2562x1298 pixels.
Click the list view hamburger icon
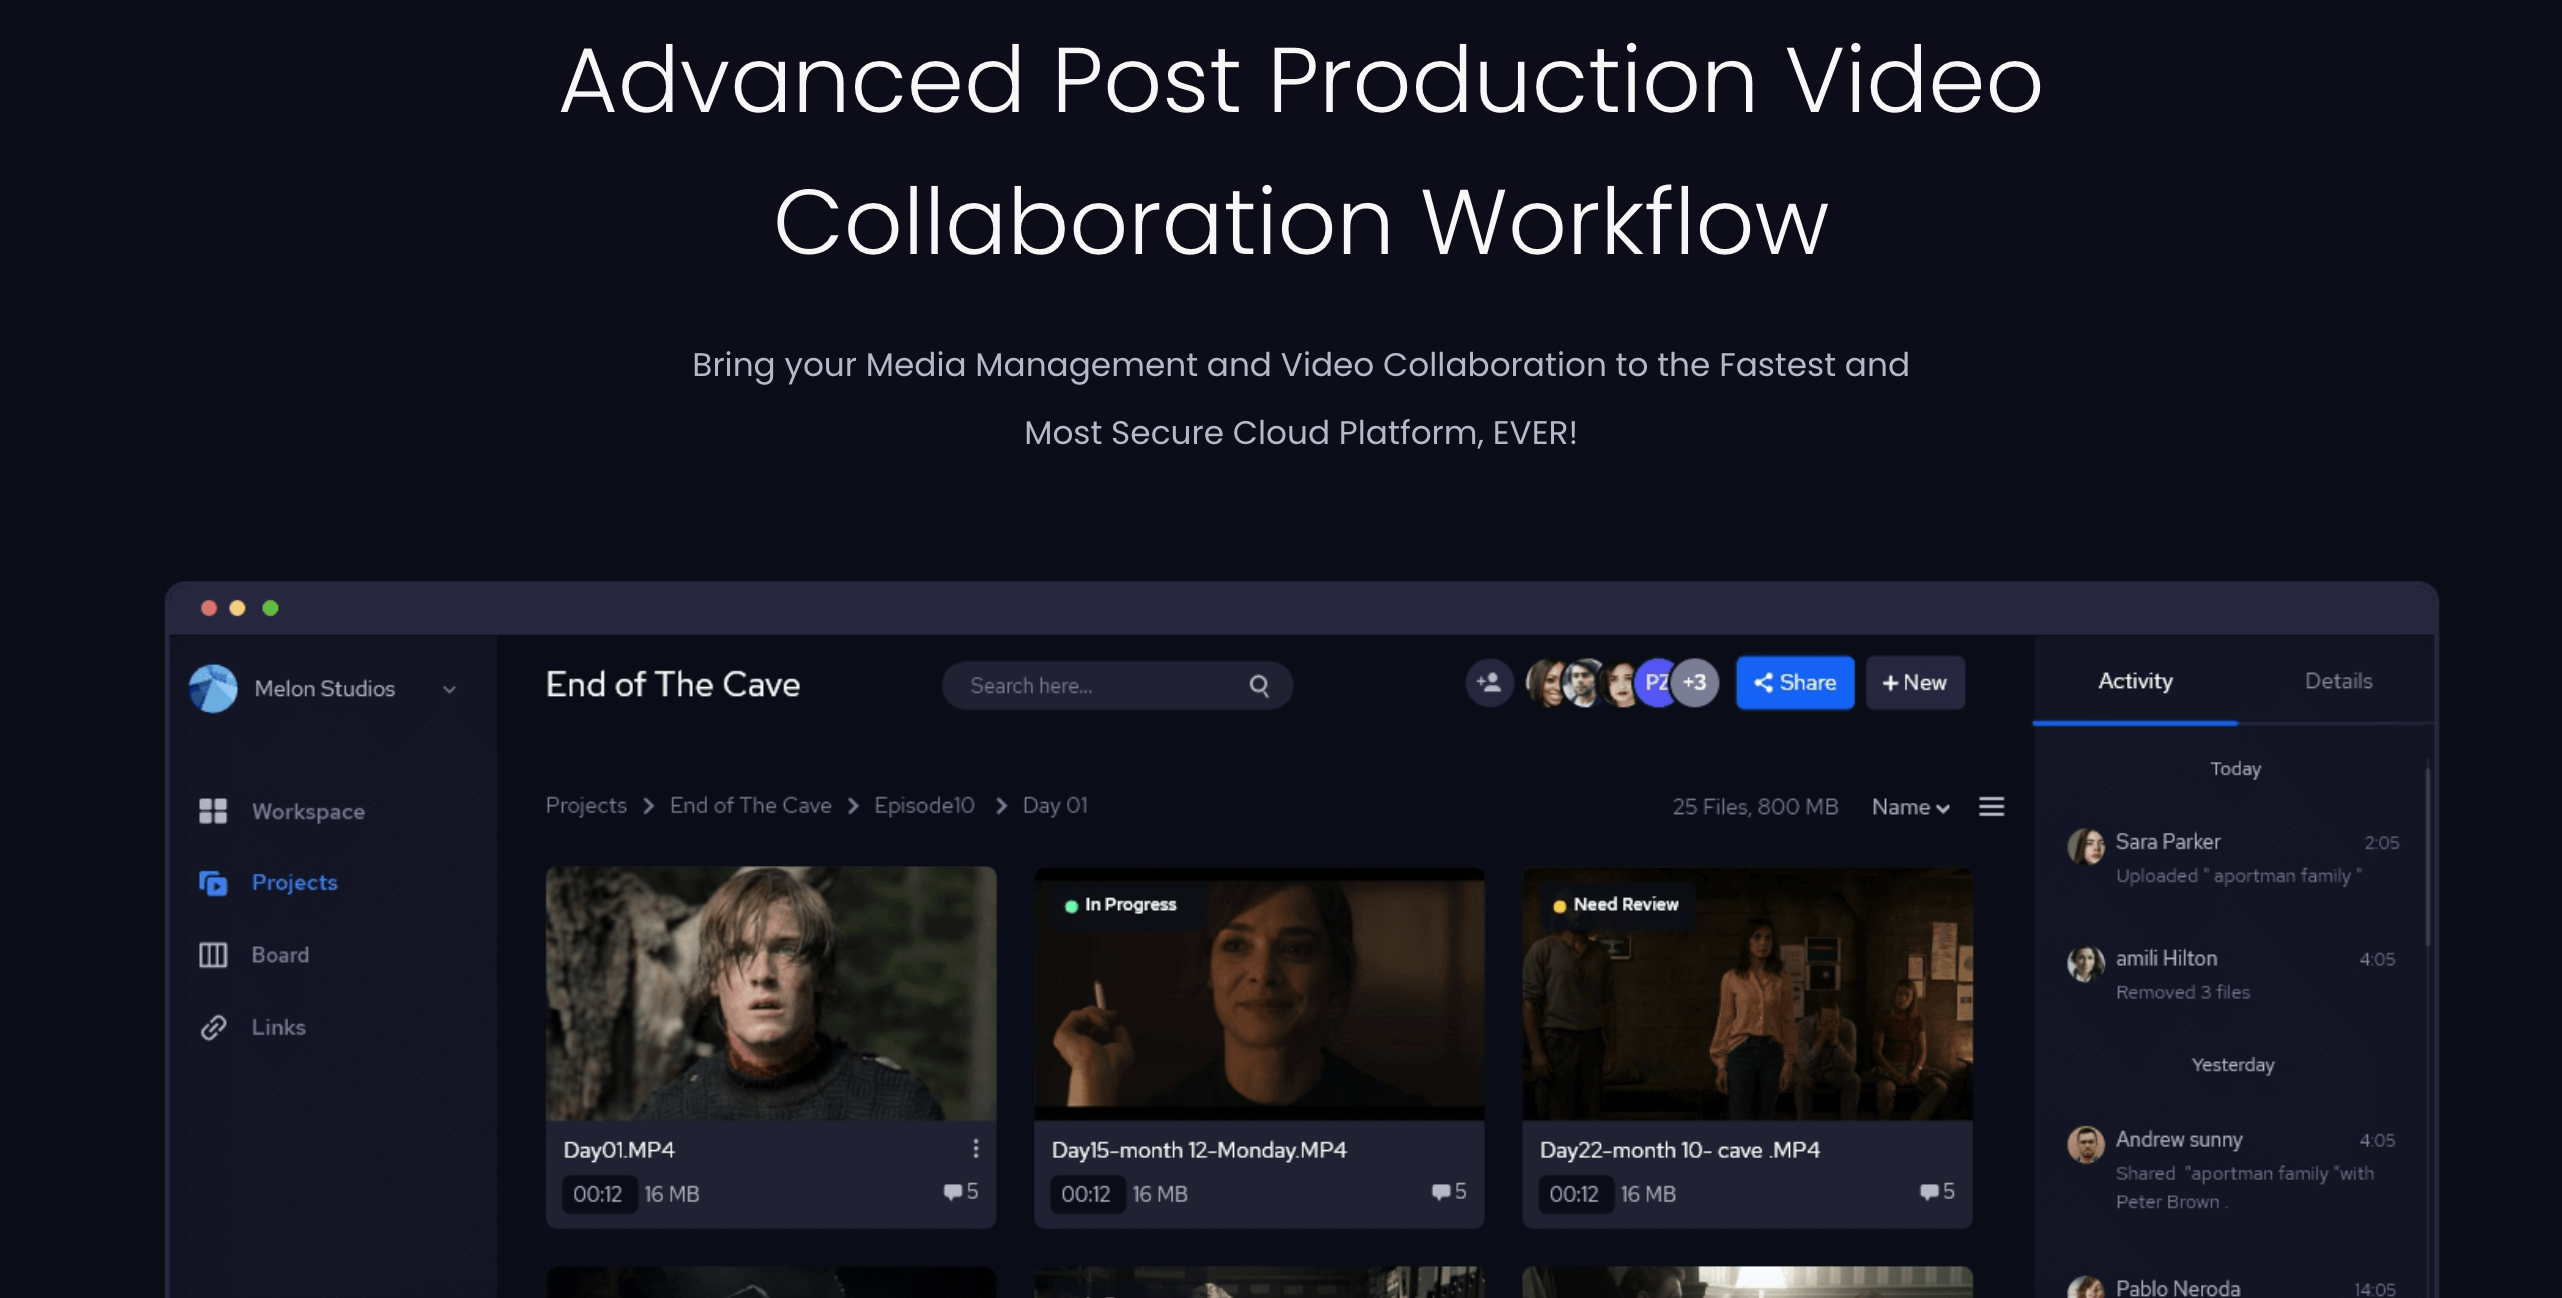[1991, 806]
